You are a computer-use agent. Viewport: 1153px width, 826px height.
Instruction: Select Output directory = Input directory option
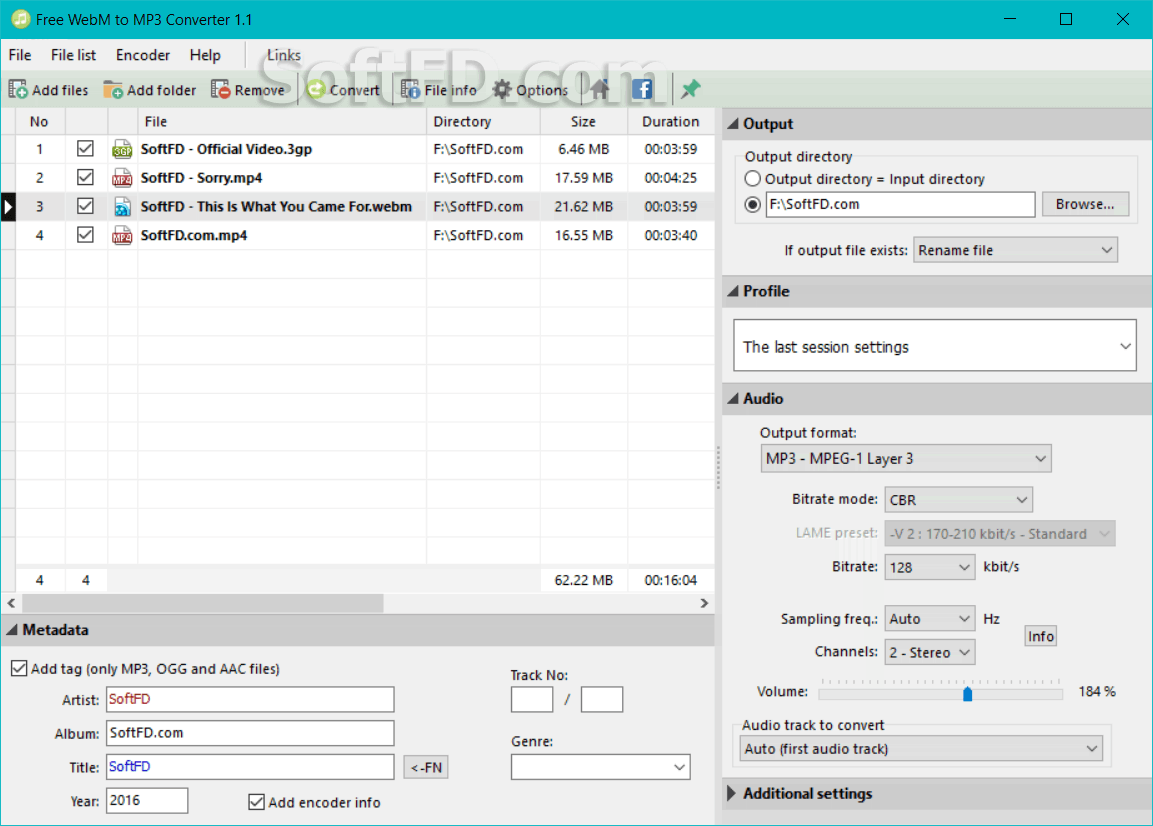[752, 179]
